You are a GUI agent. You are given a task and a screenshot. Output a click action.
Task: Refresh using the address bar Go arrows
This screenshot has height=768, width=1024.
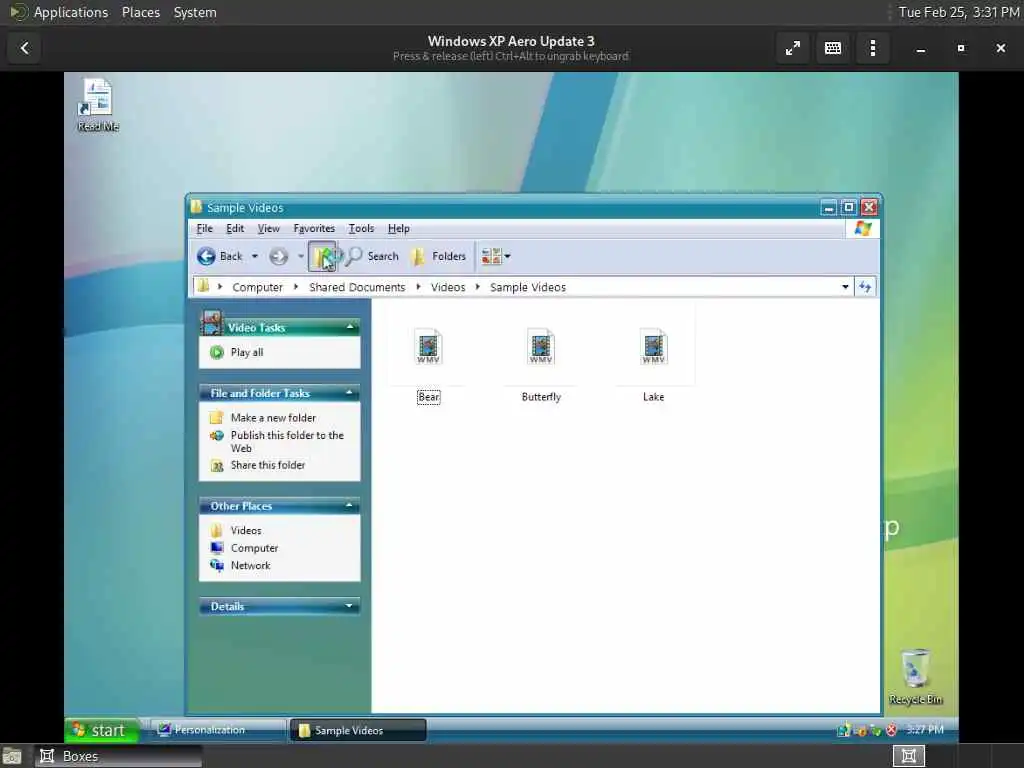pos(865,287)
